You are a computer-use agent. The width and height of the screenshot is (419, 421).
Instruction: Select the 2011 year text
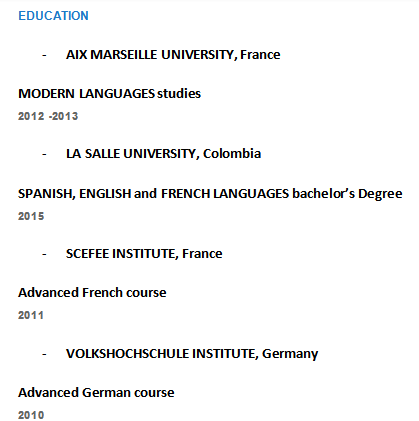click(x=31, y=315)
